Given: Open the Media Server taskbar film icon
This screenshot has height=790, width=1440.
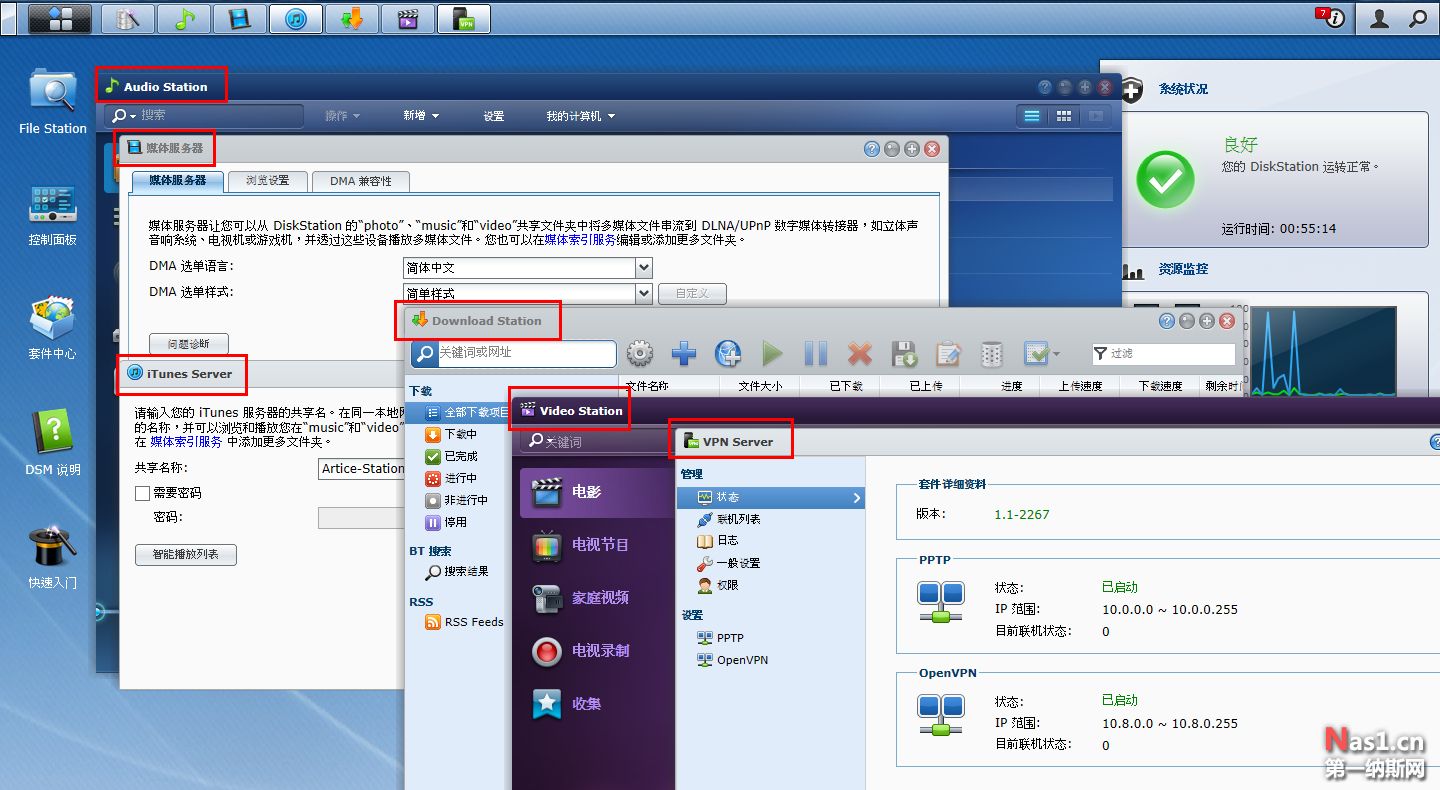Looking at the screenshot, I should pyautogui.click(x=240, y=18).
